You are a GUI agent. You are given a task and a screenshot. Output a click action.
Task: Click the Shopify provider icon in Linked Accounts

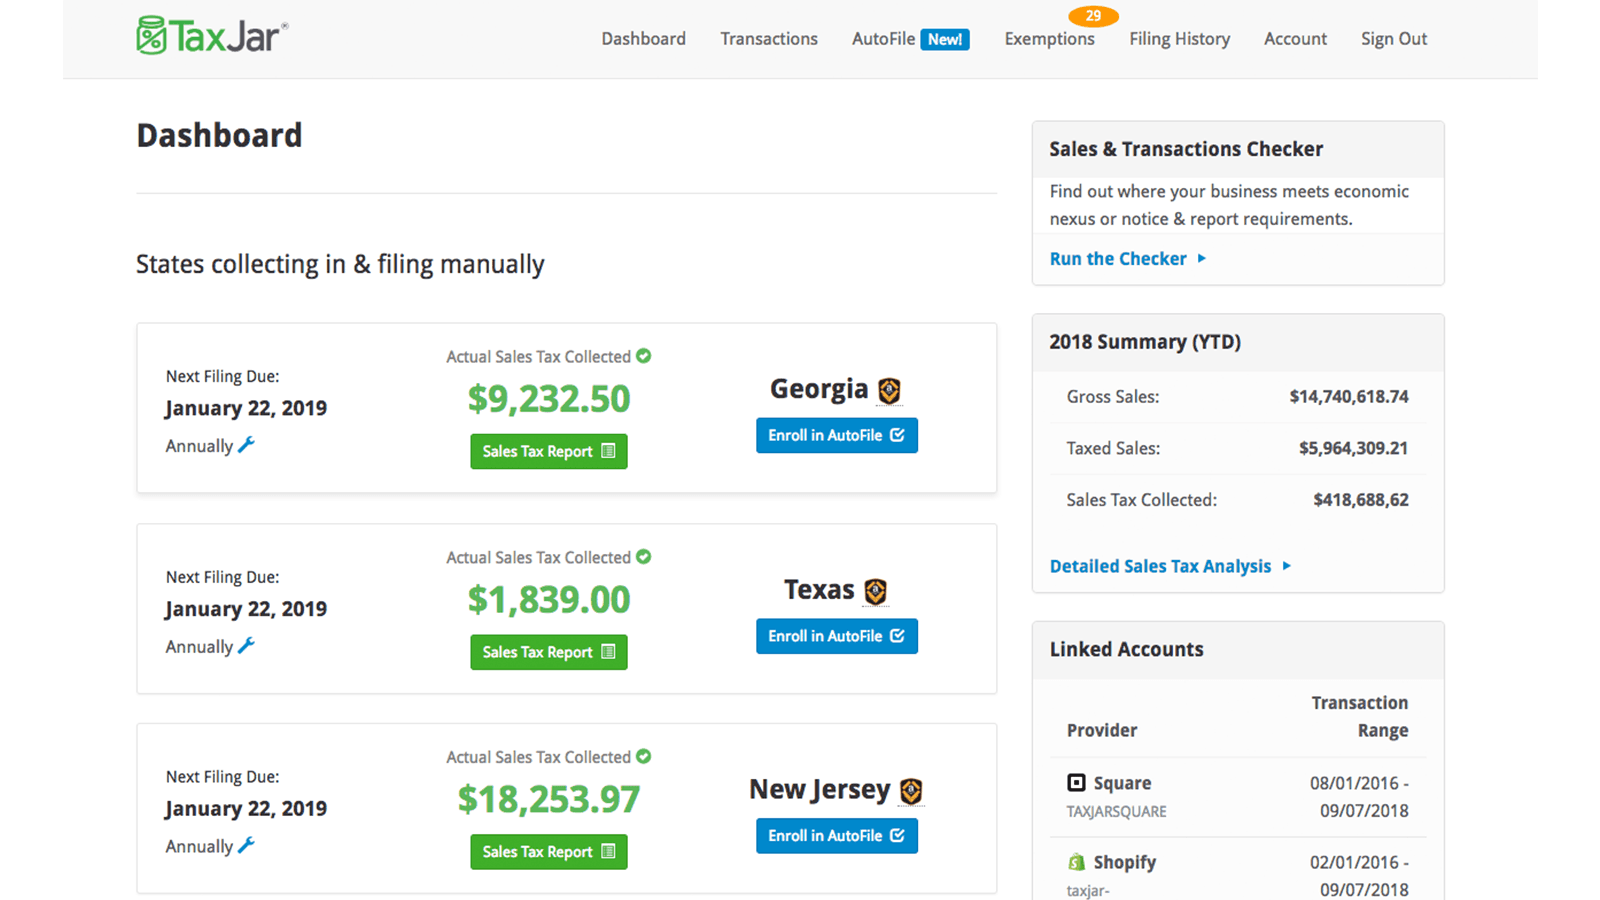[x=1078, y=862]
